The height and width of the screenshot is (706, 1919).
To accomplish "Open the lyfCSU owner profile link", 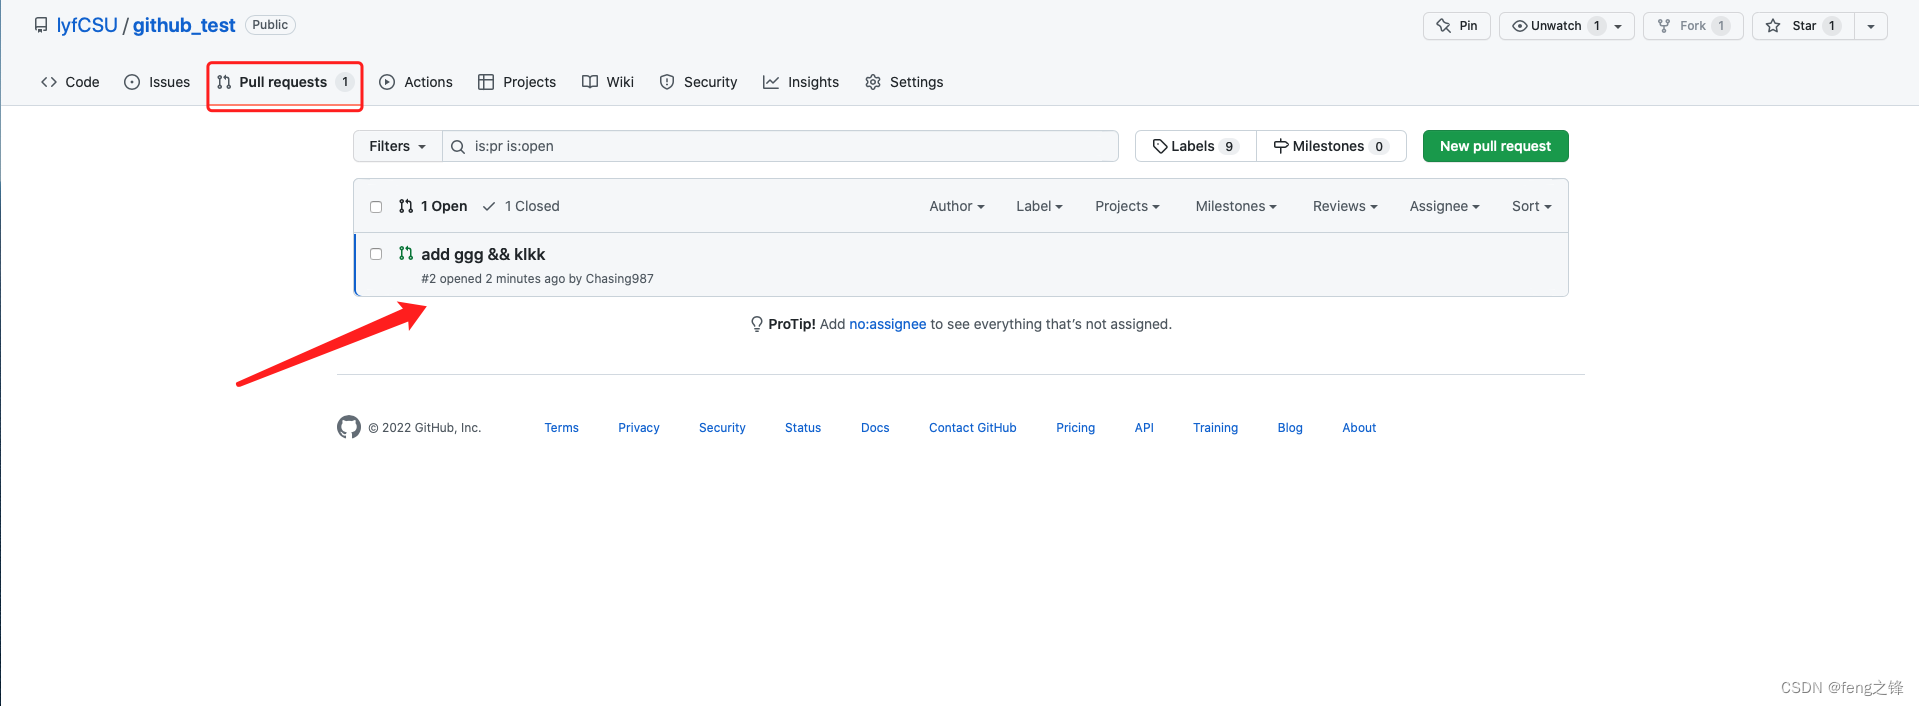I will tap(87, 25).
